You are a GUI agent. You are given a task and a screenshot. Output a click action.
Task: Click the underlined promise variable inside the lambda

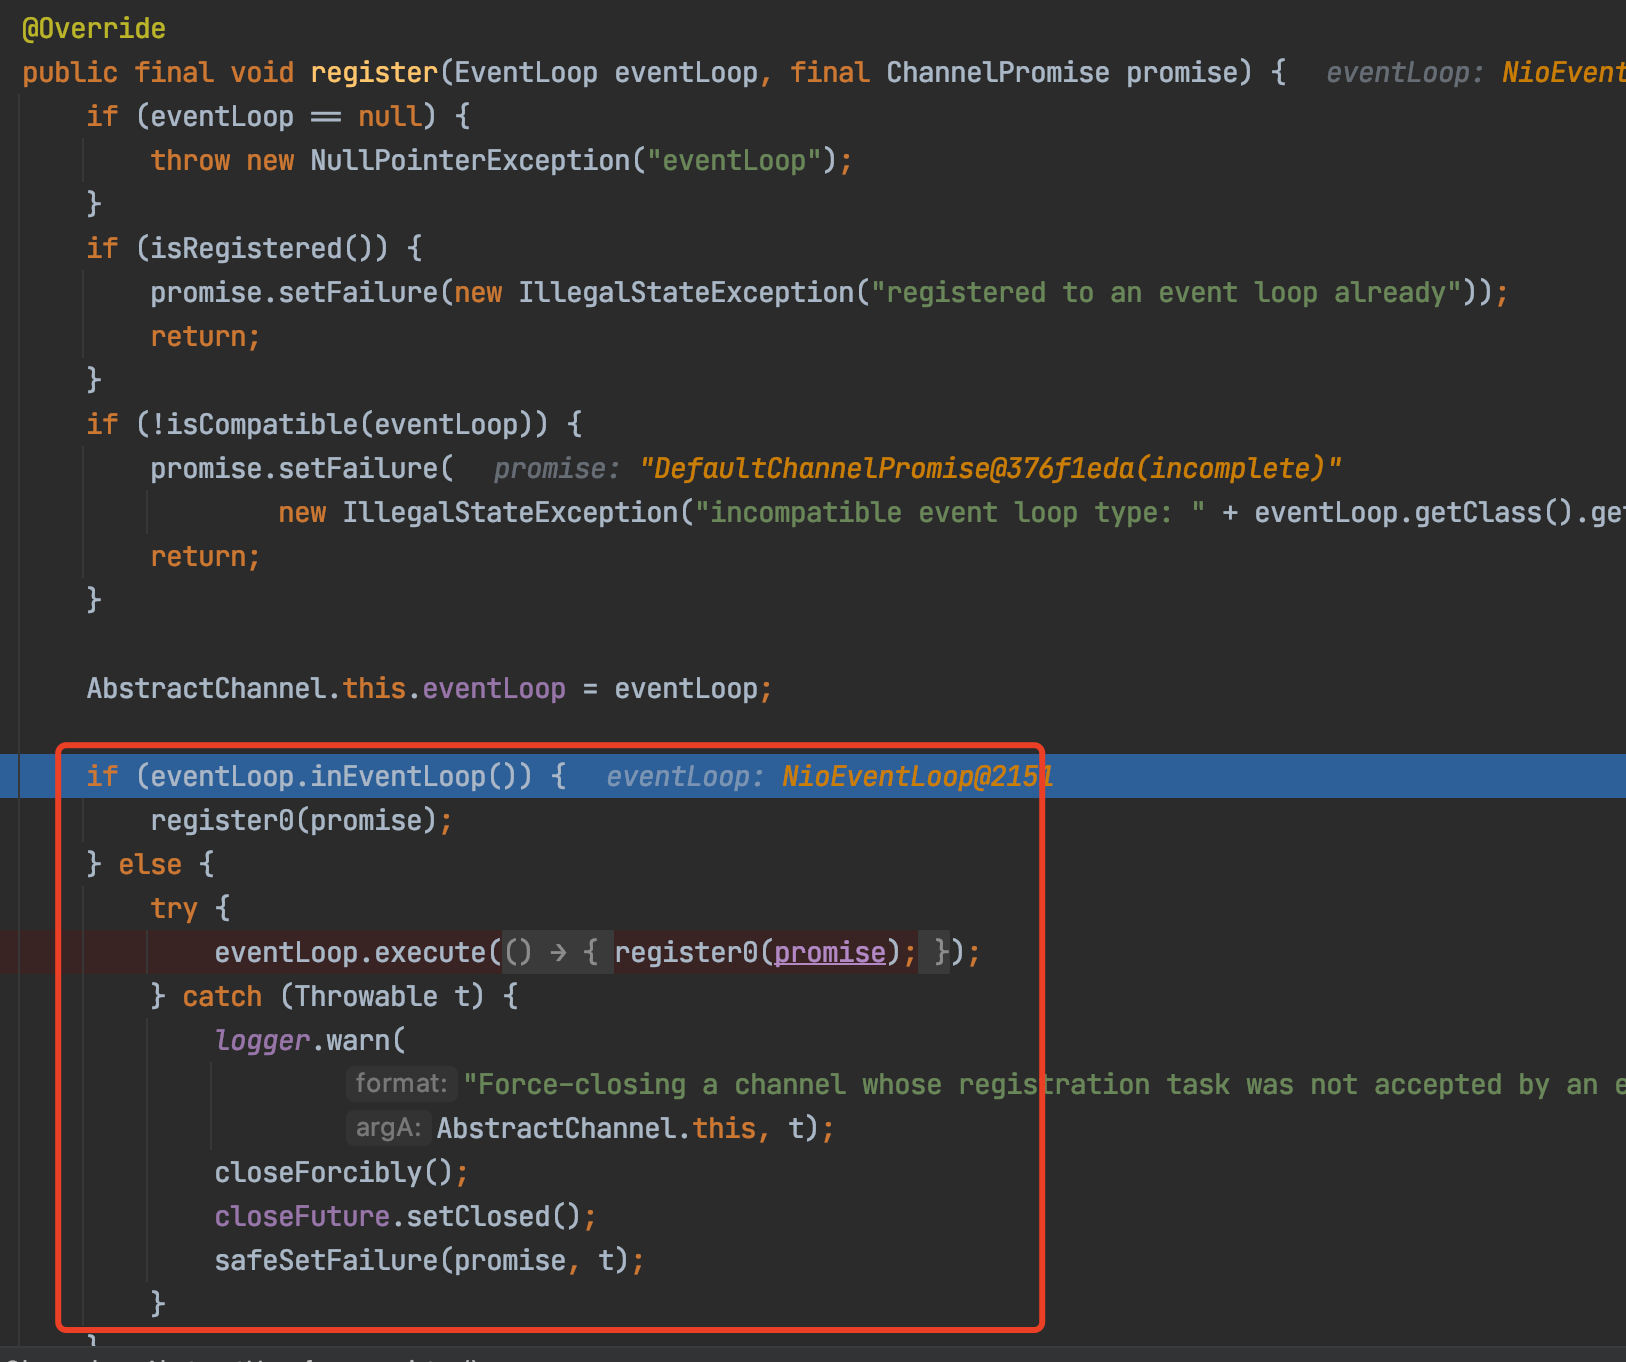pyautogui.click(x=830, y=952)
